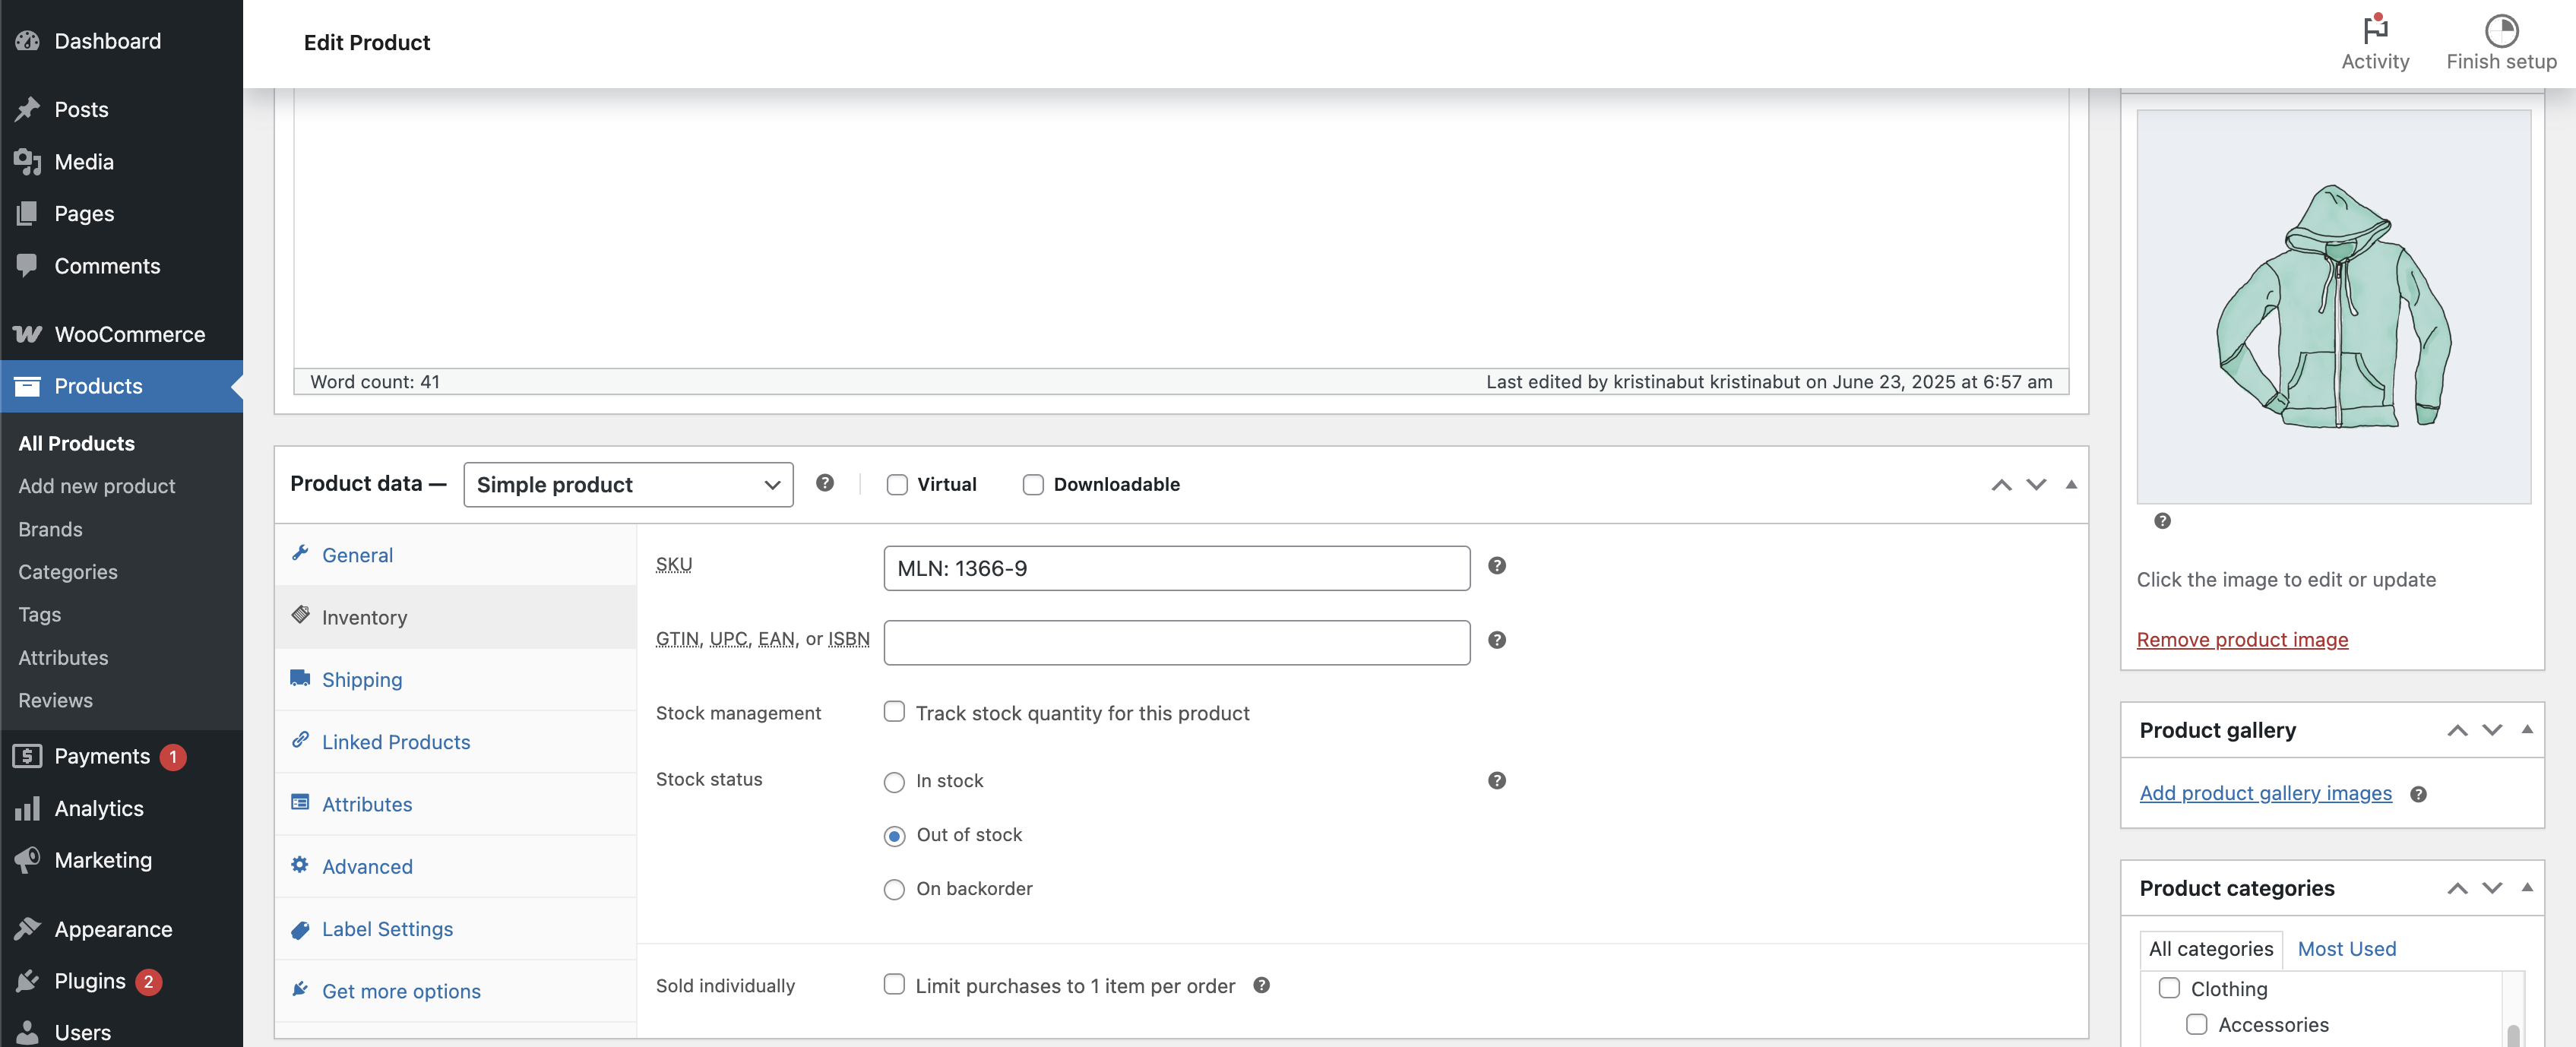Switch to Most Used categories tab
This screenshot has width=2576, height=1047.
tap(2346, 949)
